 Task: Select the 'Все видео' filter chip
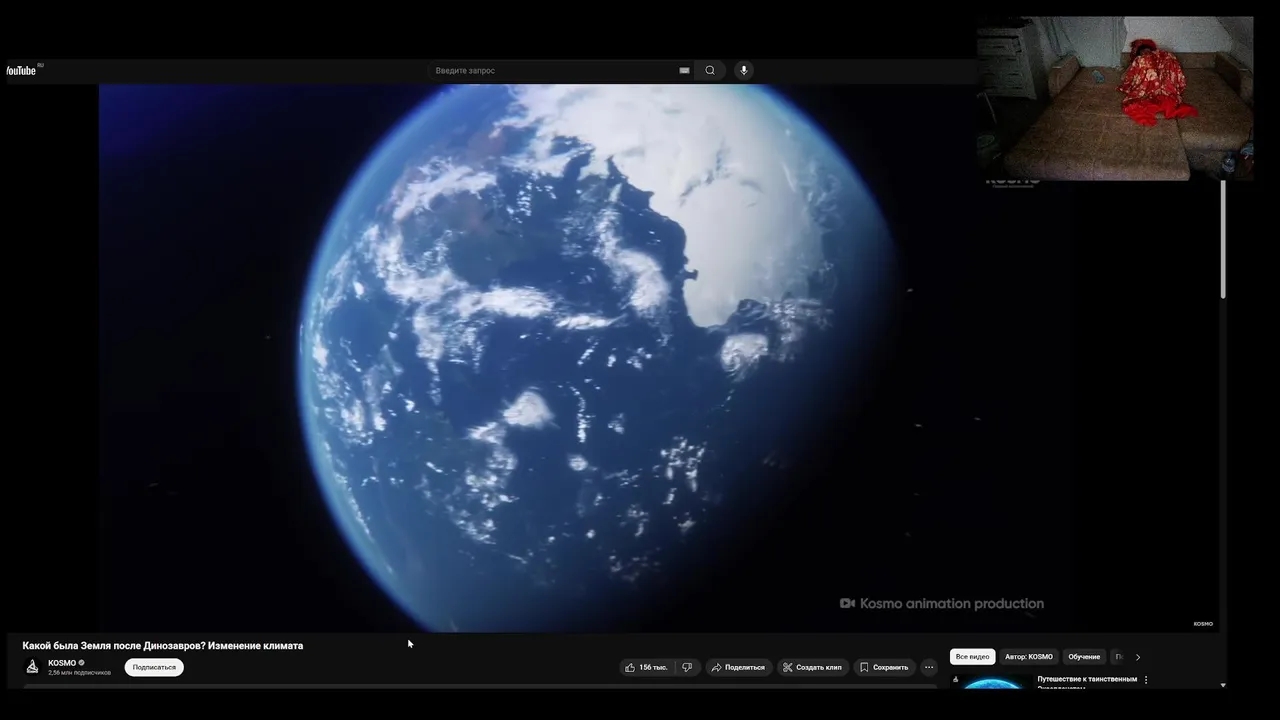coord(972,657)
